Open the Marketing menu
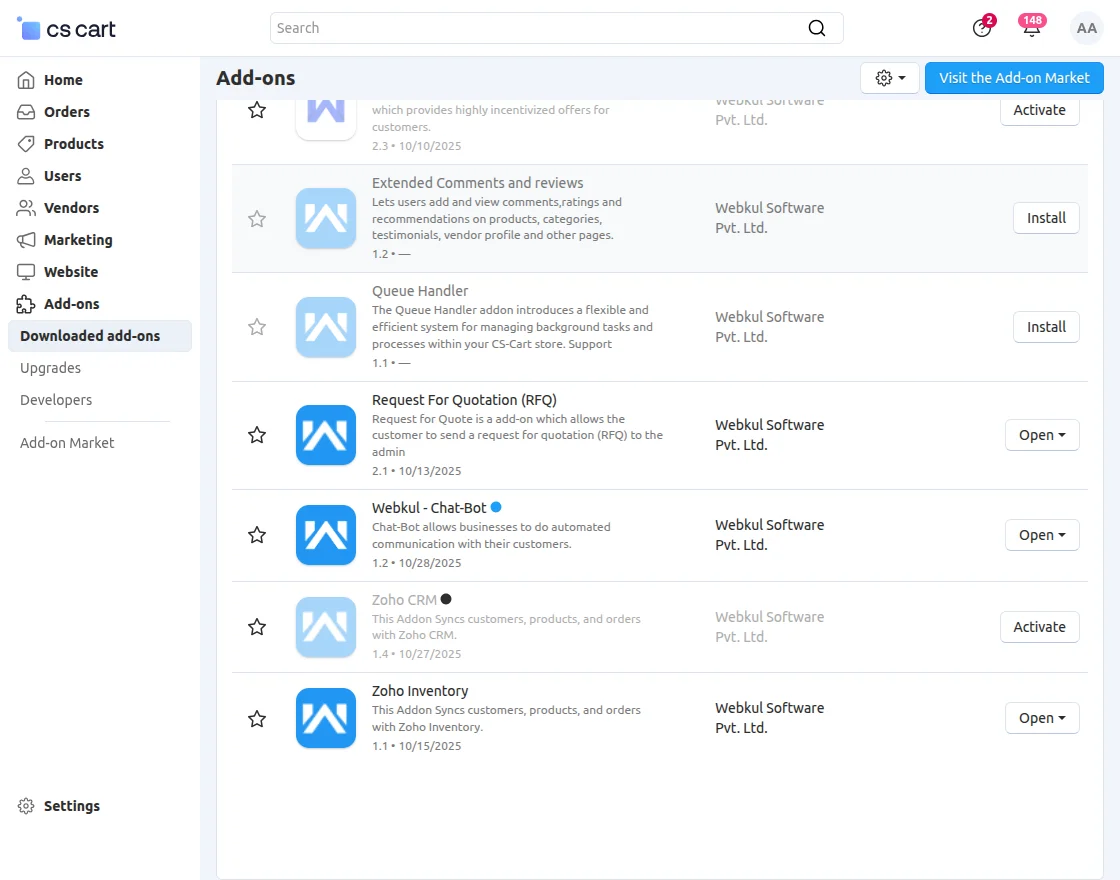This screenshot has width=1120, height=880. click(78, 240)
